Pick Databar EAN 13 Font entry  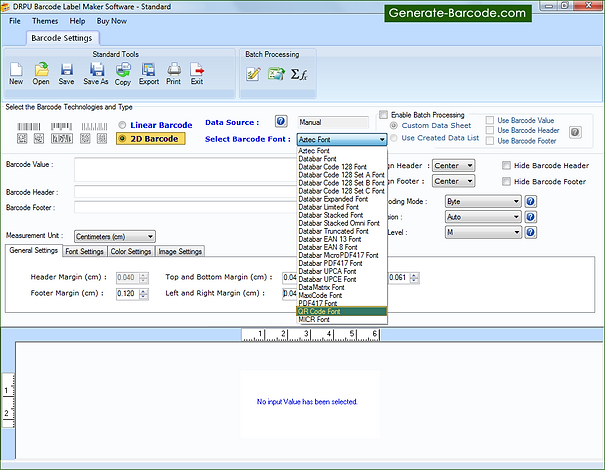342,239
